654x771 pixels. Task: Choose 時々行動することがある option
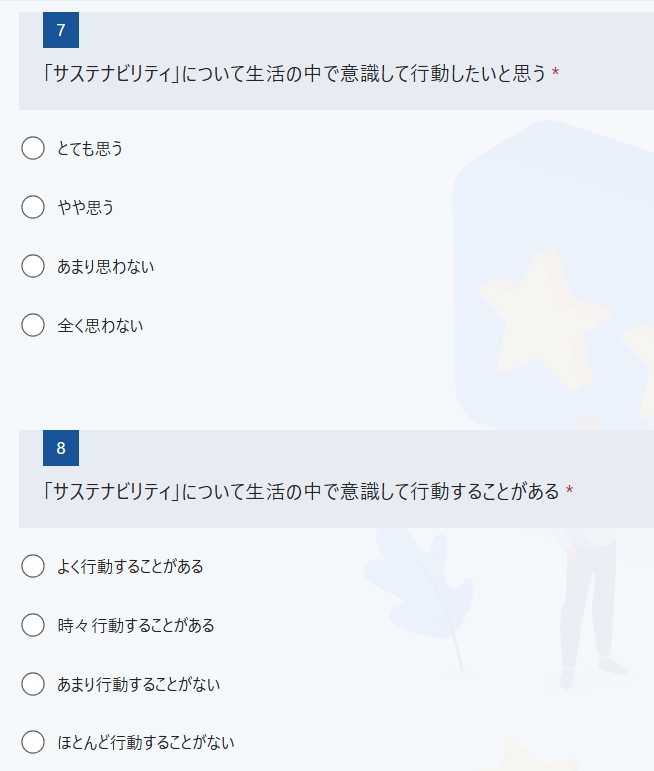(33, 625)
